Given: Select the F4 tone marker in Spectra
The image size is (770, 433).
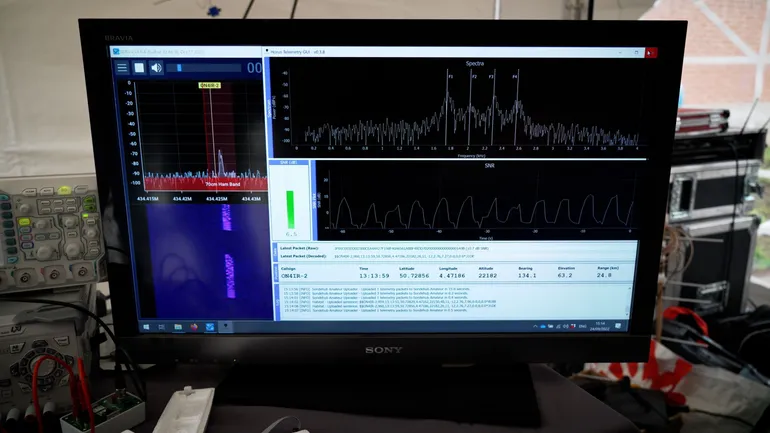Looking at the screenshot, I should pyautogui.click(x=516, y=76).
